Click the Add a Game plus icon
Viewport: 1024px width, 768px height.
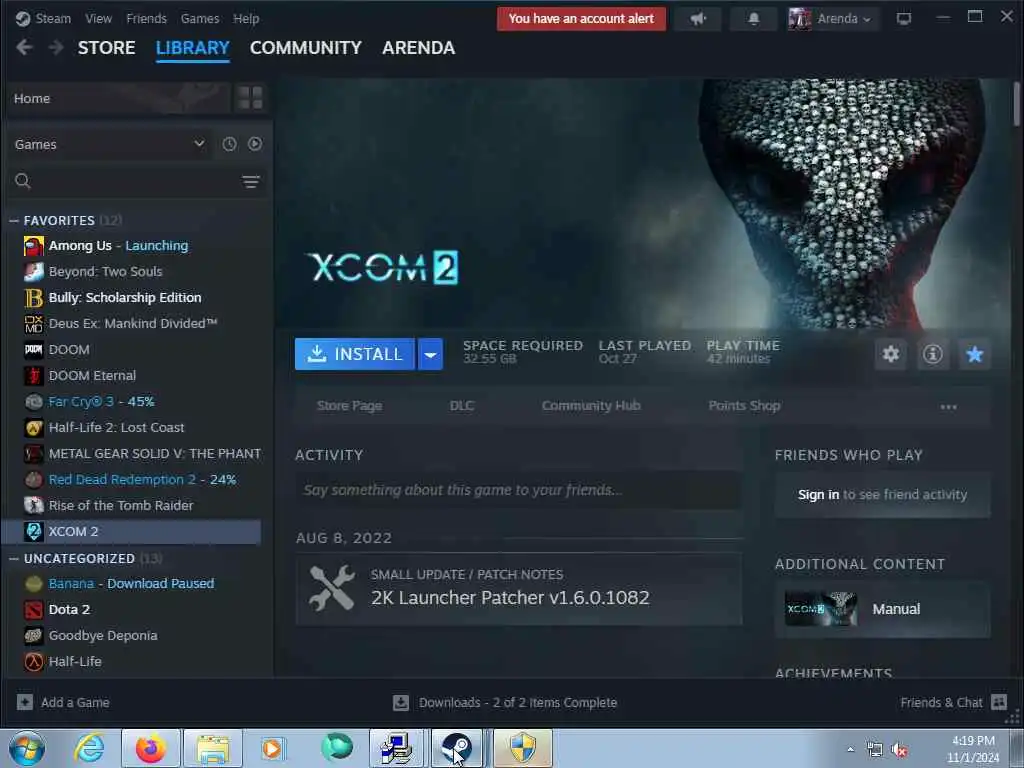pyautogui.click(x=25, y=703)
